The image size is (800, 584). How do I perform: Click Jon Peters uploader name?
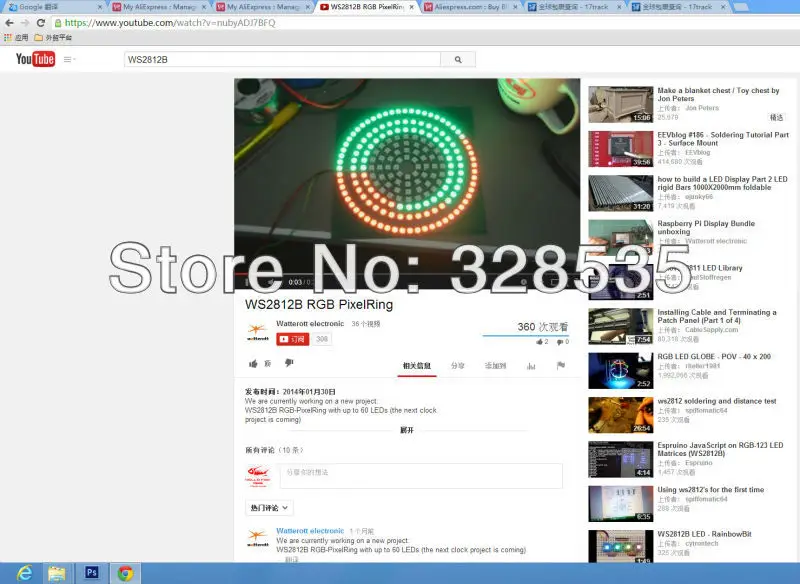(x=702, y=108)
